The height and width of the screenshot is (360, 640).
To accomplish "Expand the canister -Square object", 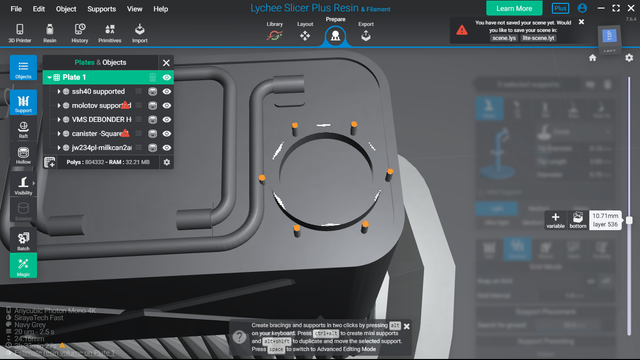I will [x=59, y=133].
